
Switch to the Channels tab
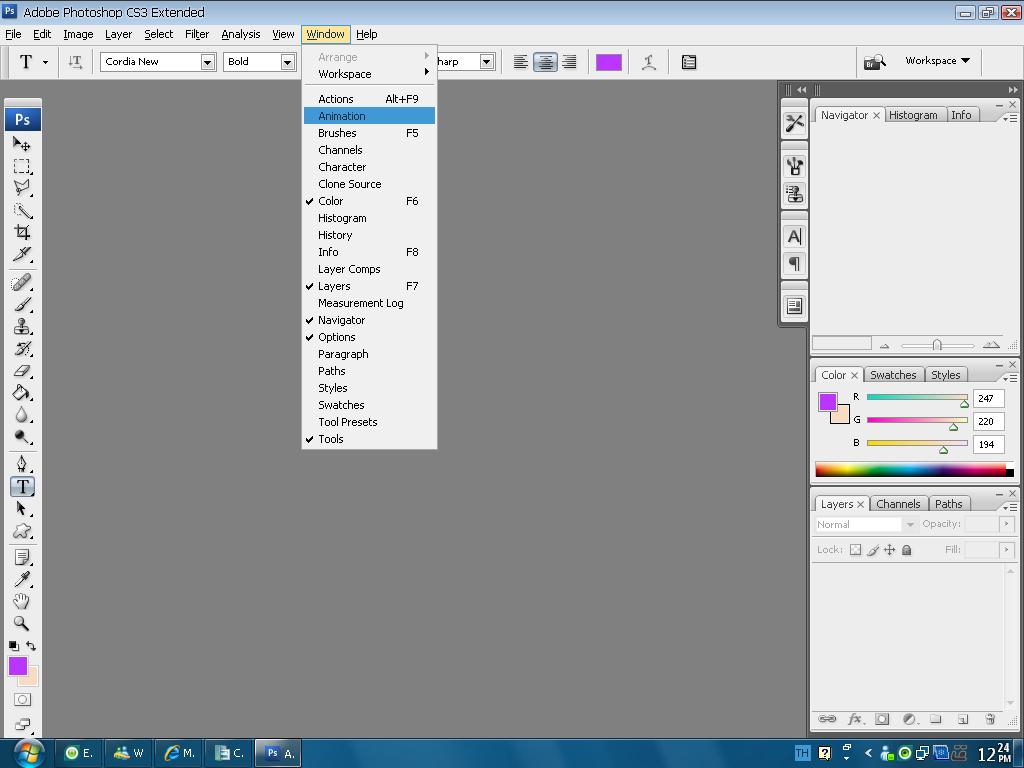point(898,504)
